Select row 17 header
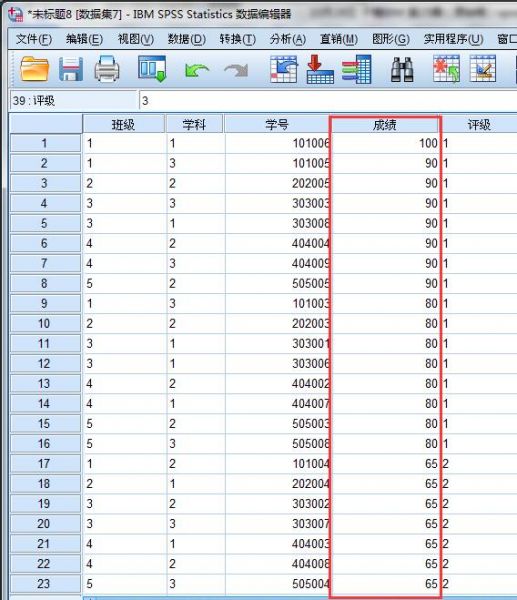517x600 pixels. coord(45,464)
